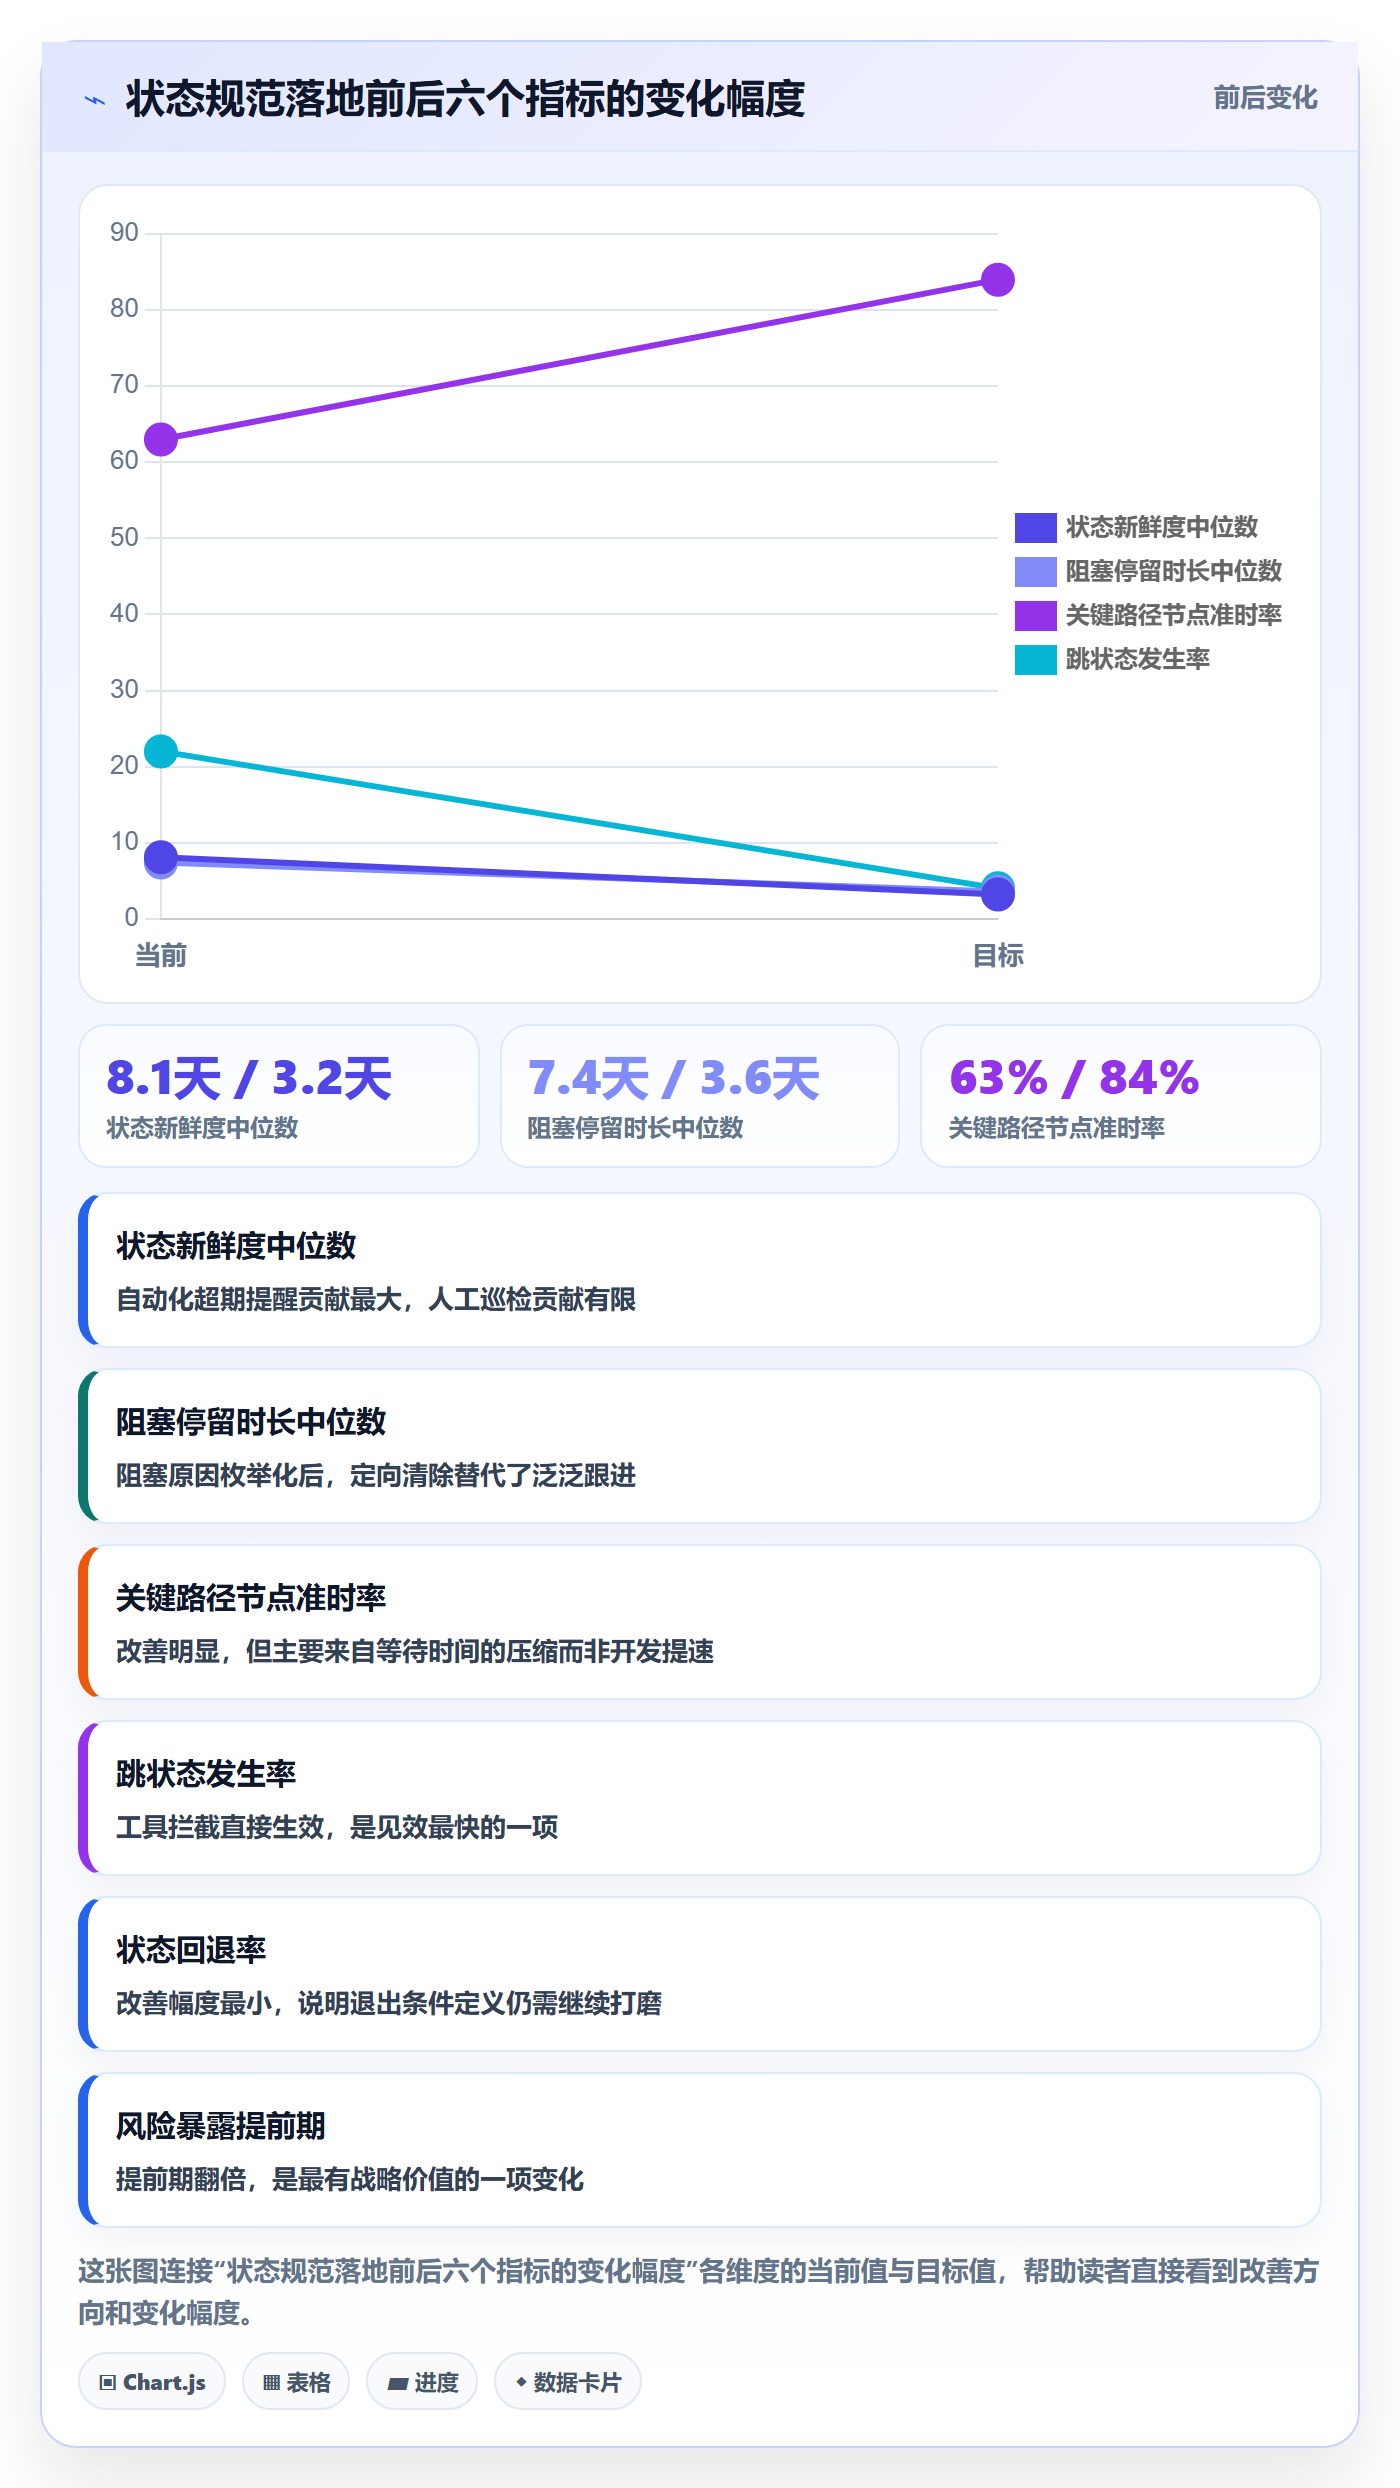Click the 目标 x-axis label

tap(998, 956)
